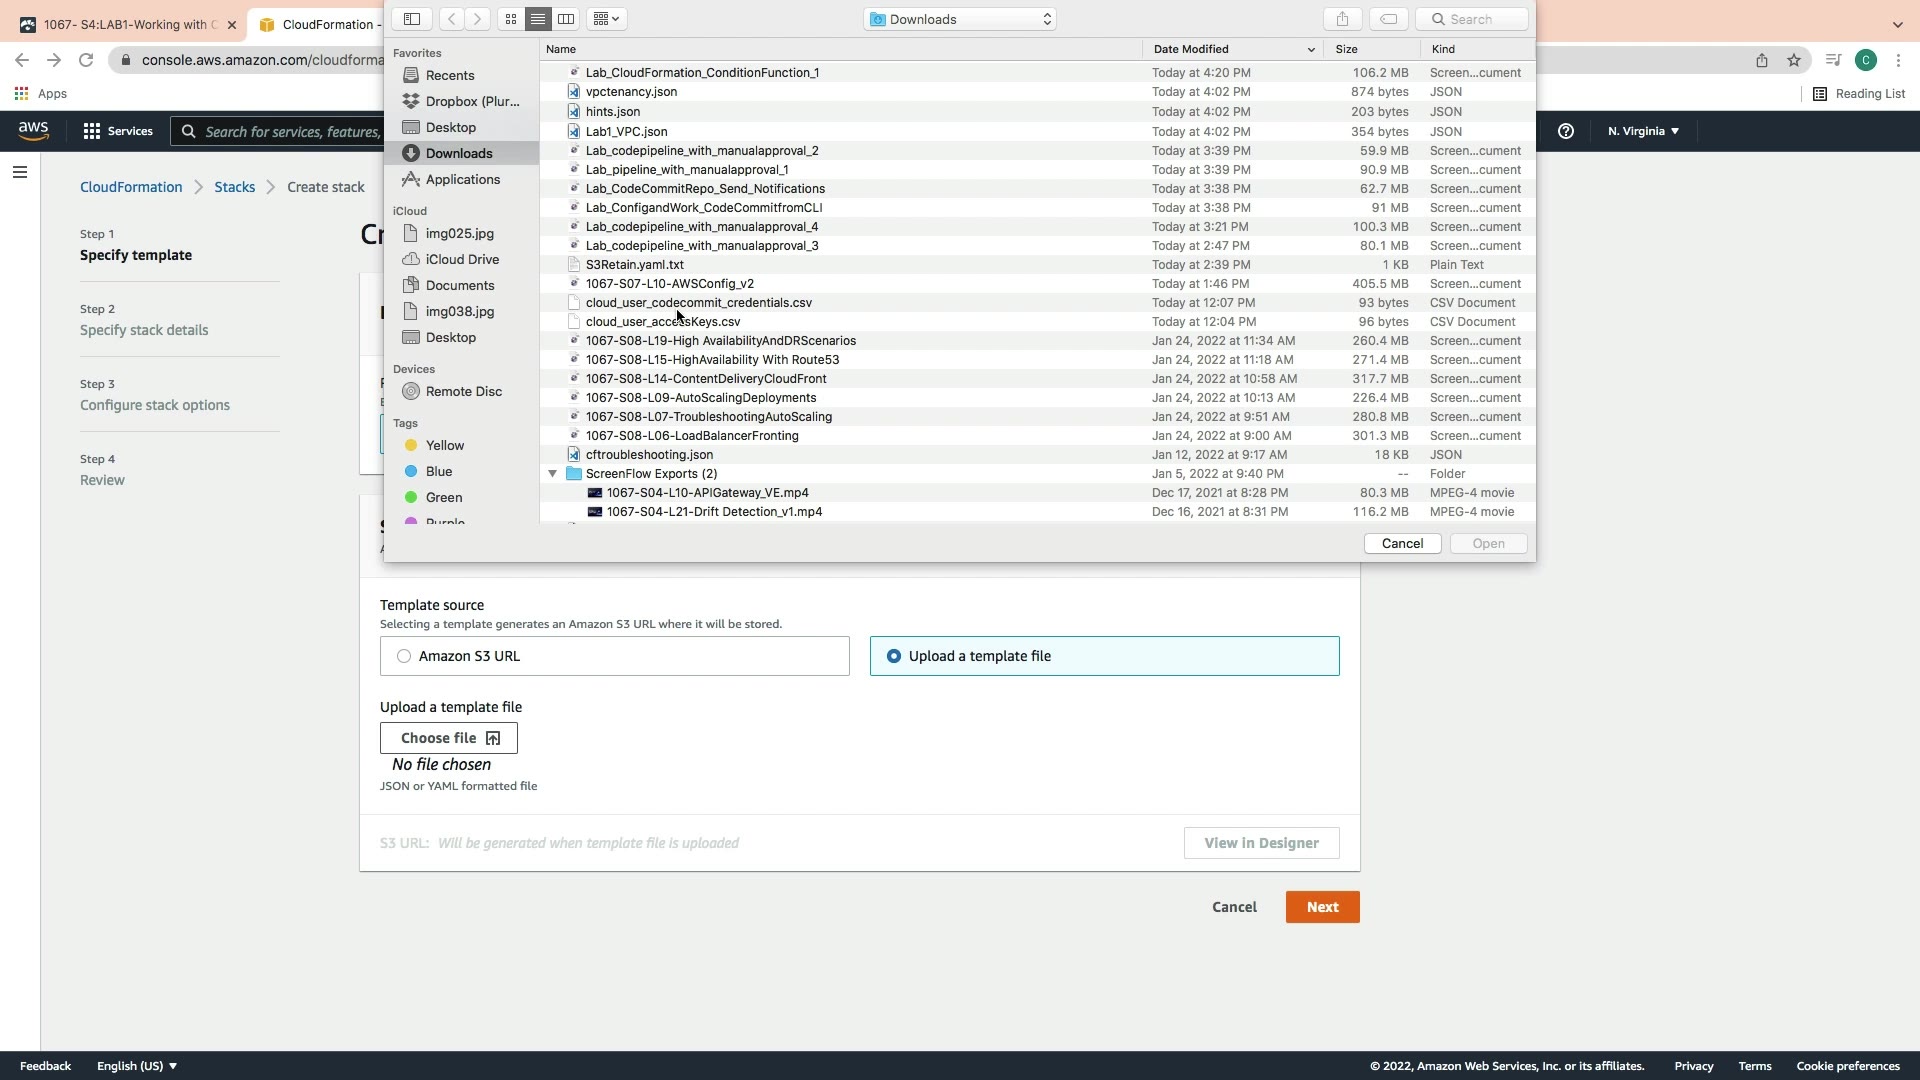Select Upload a template file radio
The width and height of the screenshot is (1920, 1080).
click(894, 656)
